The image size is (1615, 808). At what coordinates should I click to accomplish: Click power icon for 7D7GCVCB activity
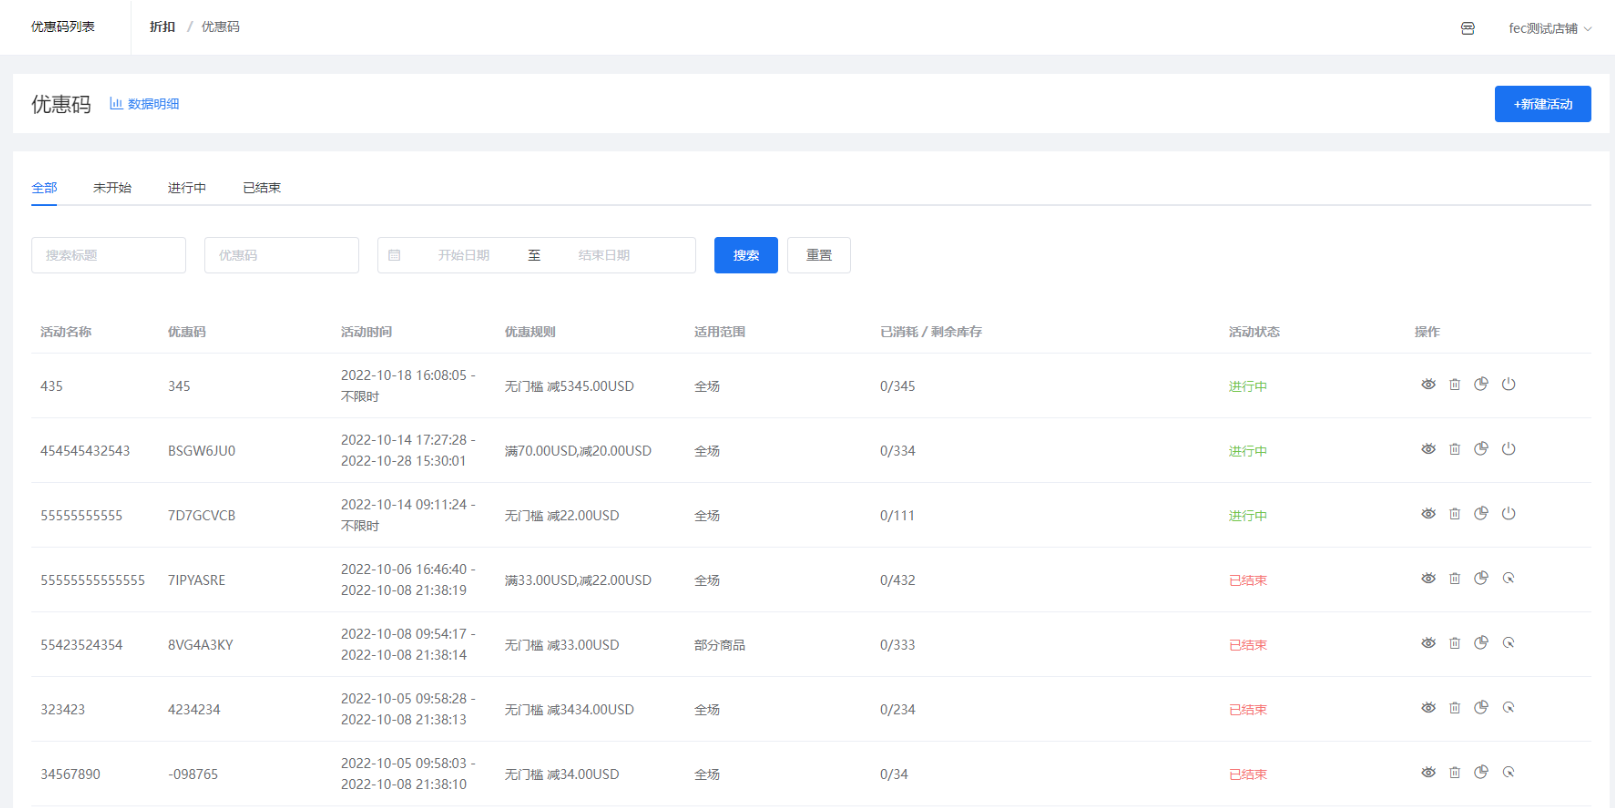coord(1509,514)
